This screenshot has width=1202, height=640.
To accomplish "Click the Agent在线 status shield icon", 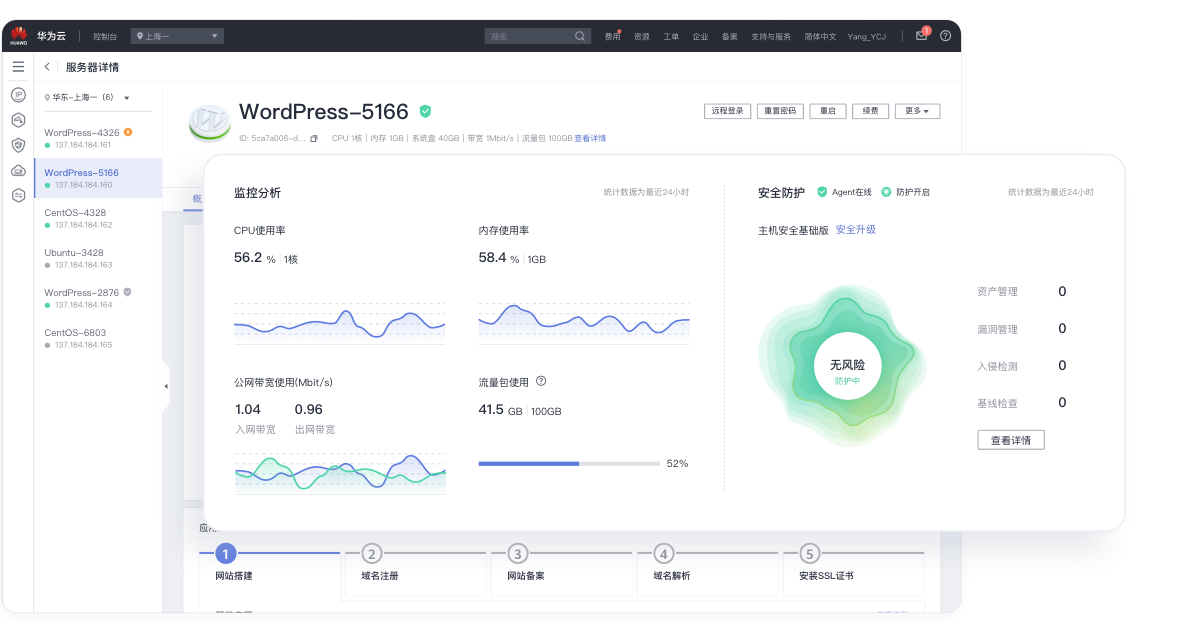I will click(x=822, y=191).
